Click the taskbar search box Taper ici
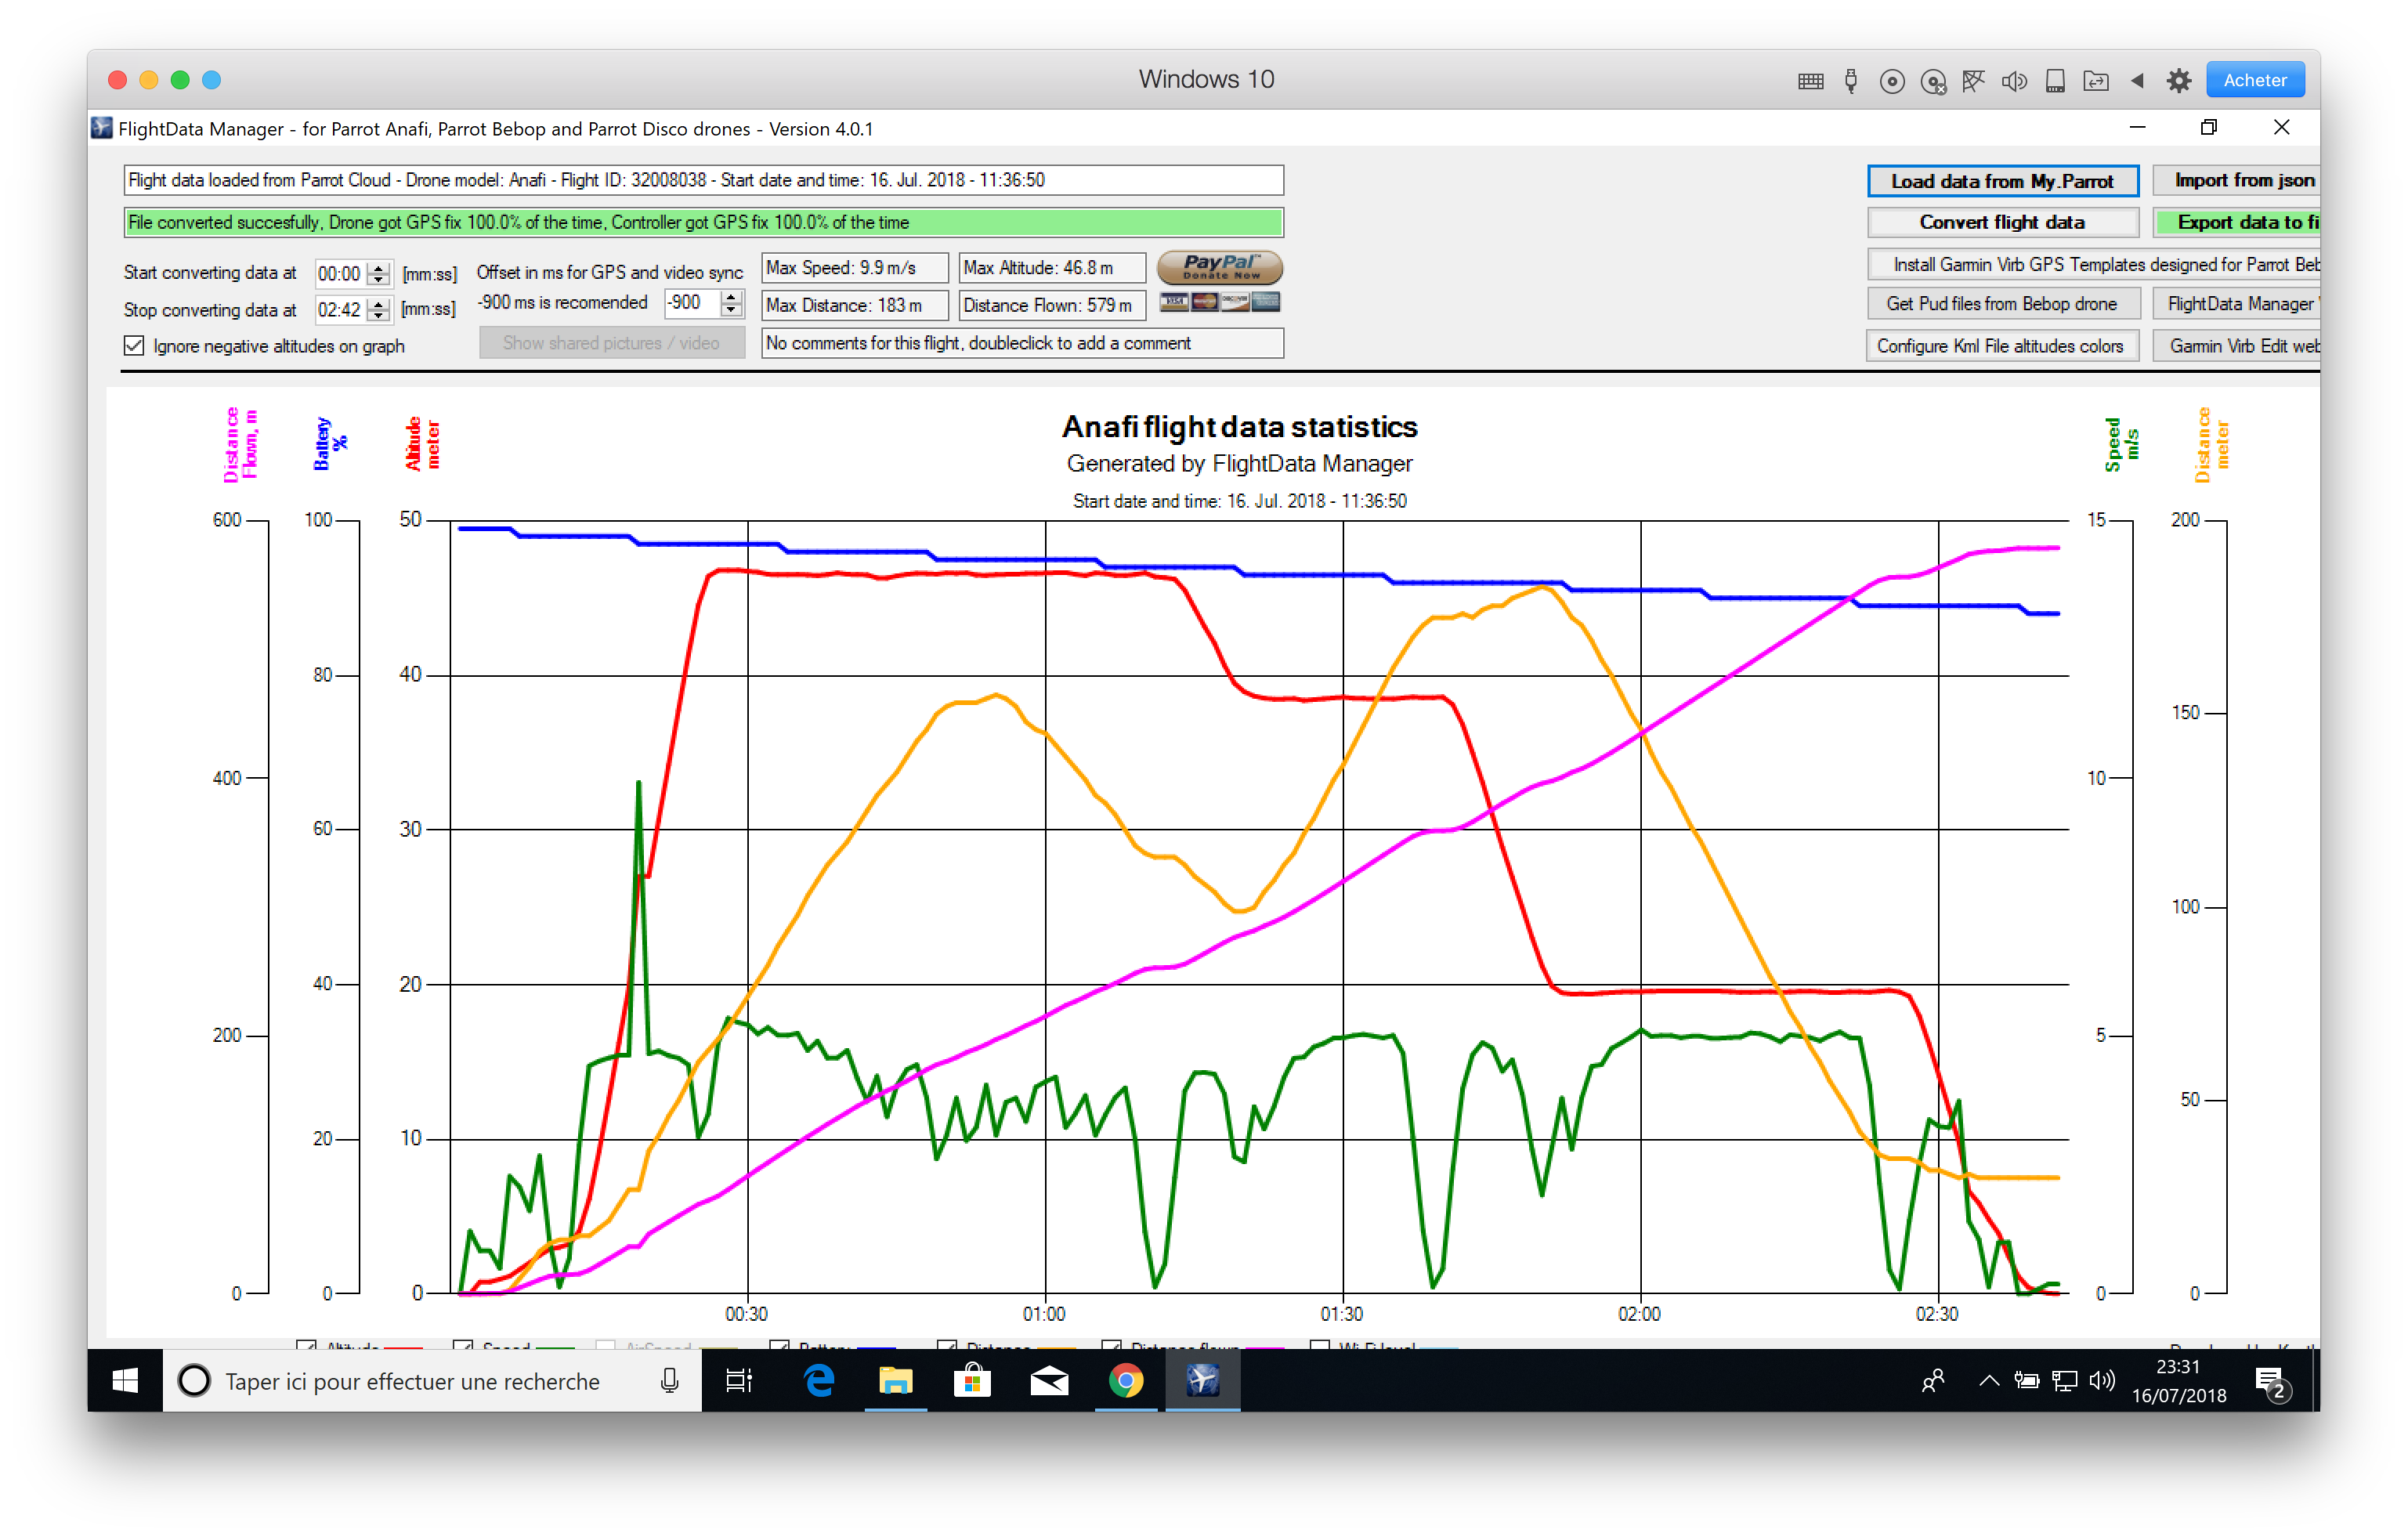 pyautogui.click(x=432, y=1381)
